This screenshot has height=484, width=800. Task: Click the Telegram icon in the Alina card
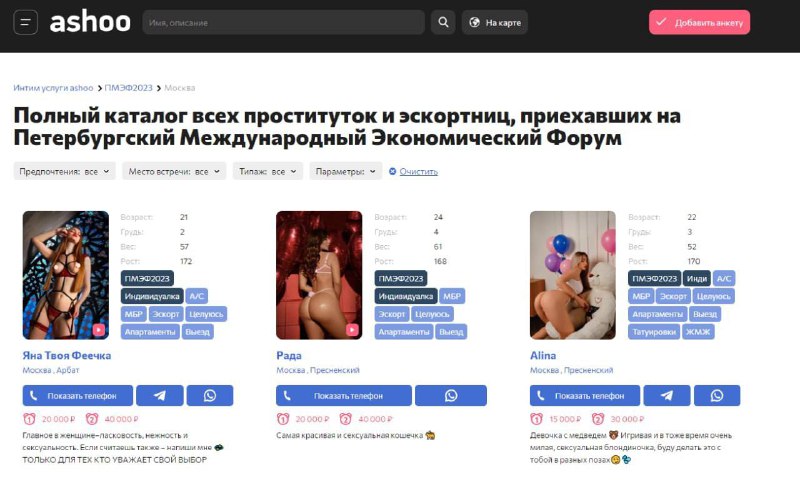[x=667, y=396]
